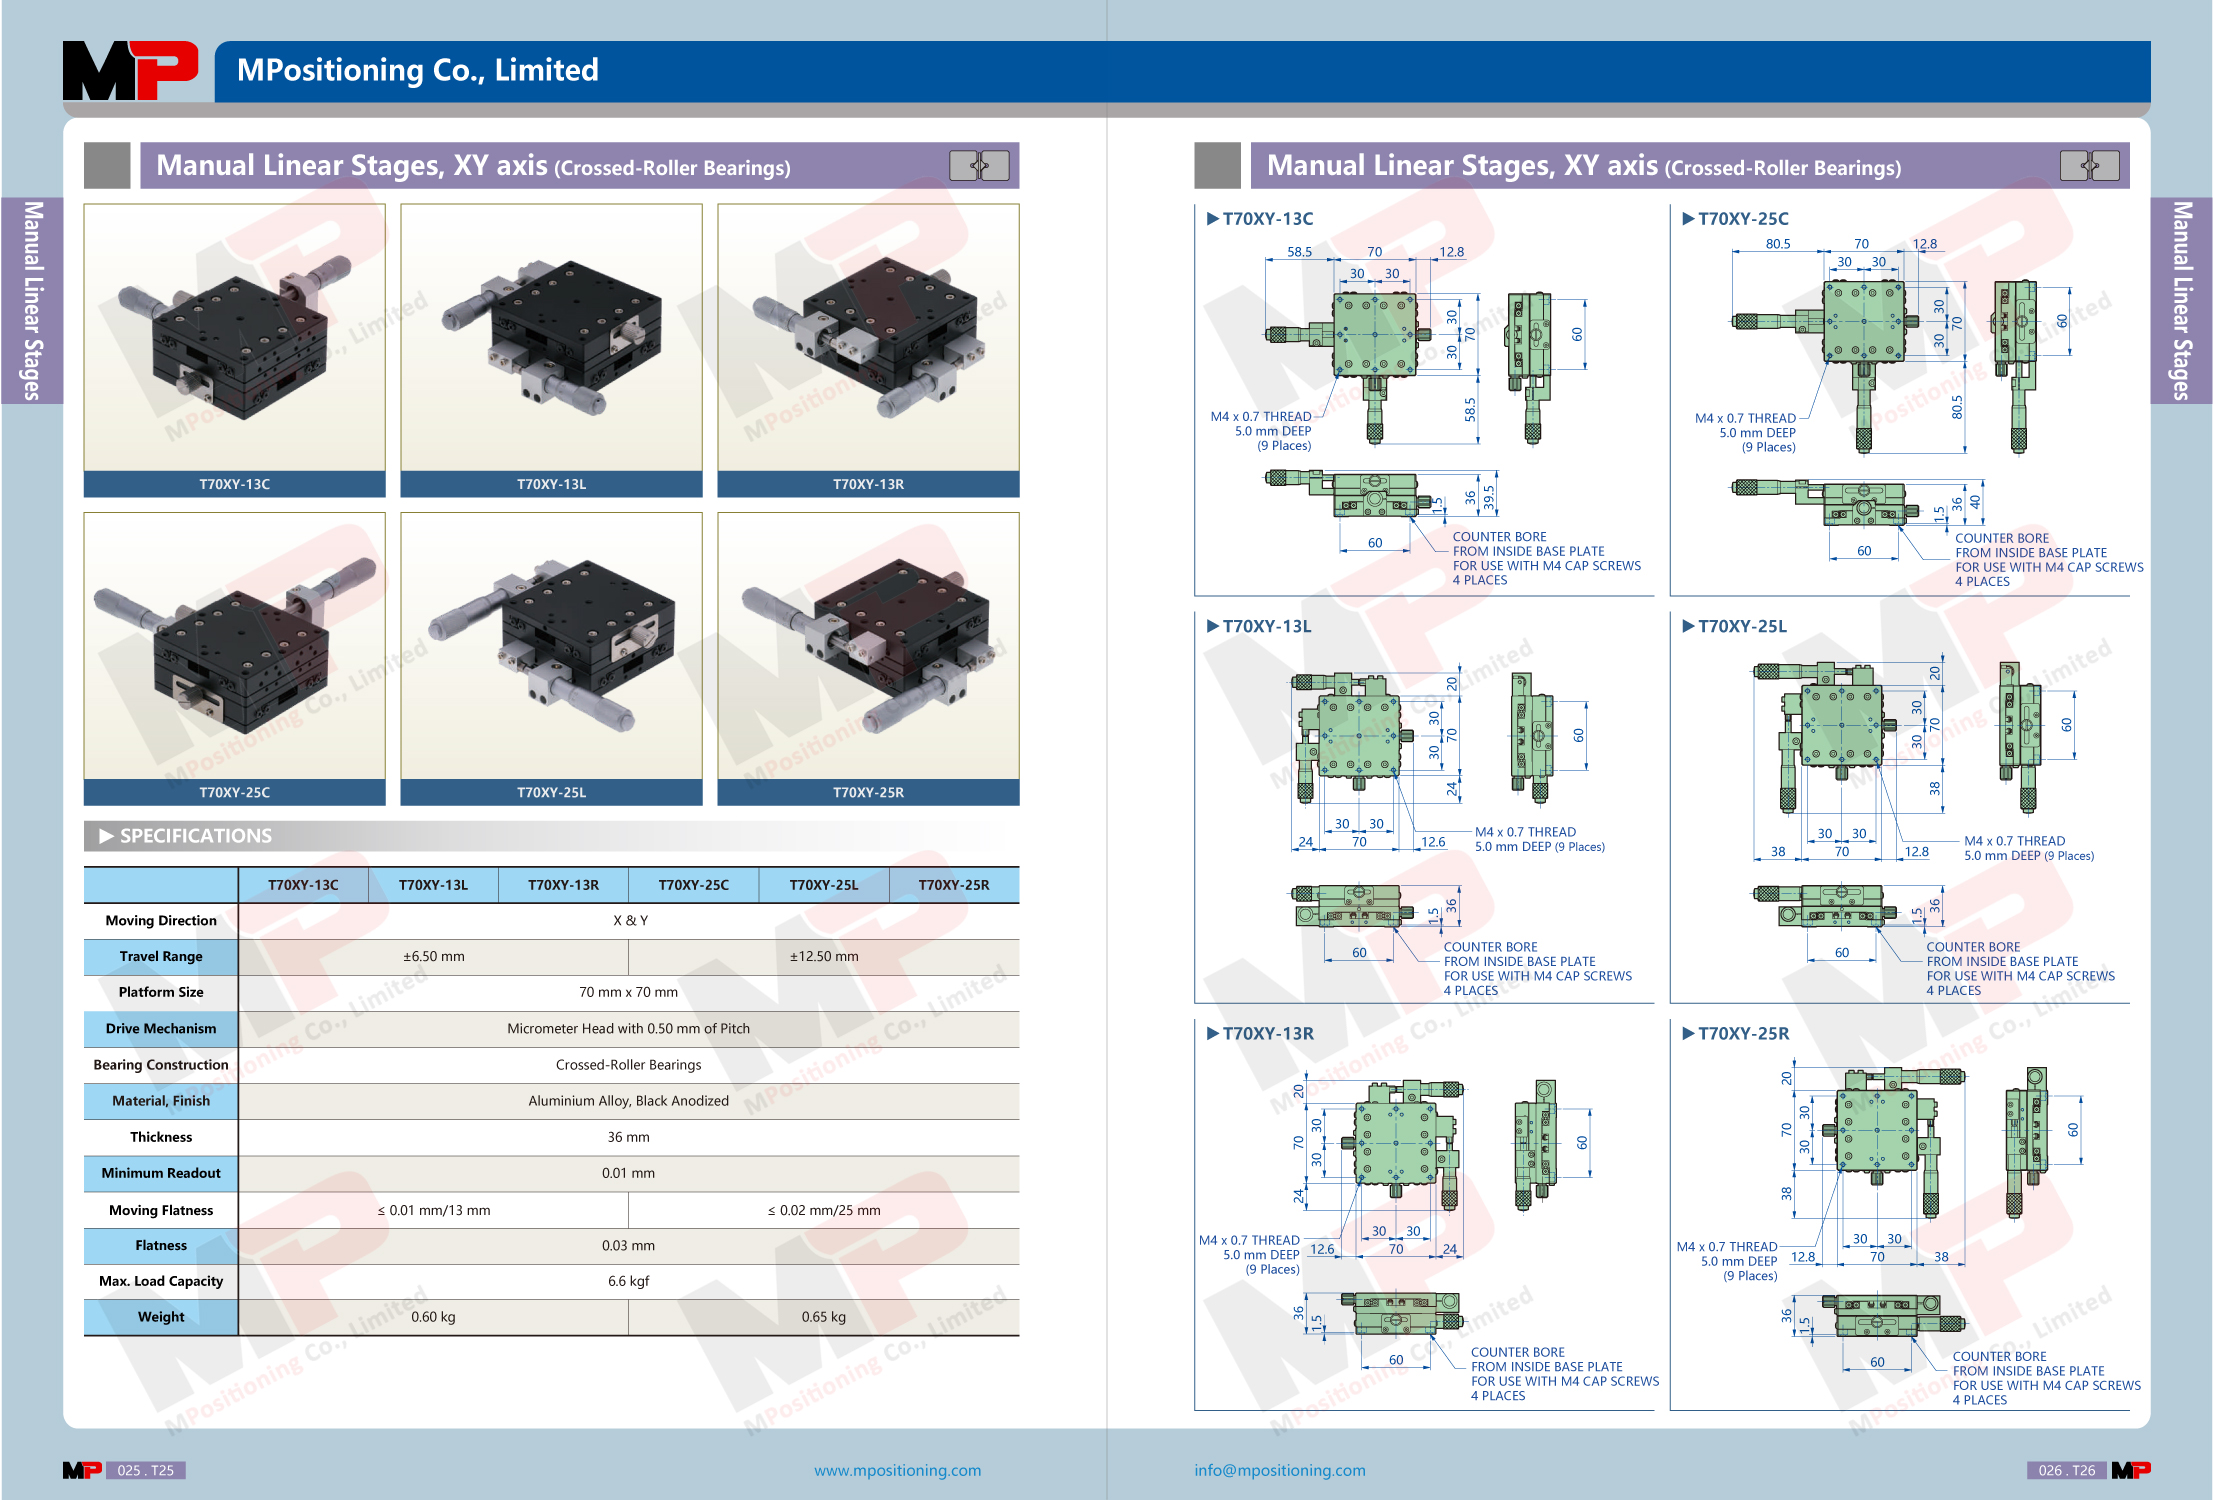Image resolution: width=2213 pixels, height=1500 pixels.
Task: Select the right Manual Linear Stages side tab
Action: tap(2181, 300)
